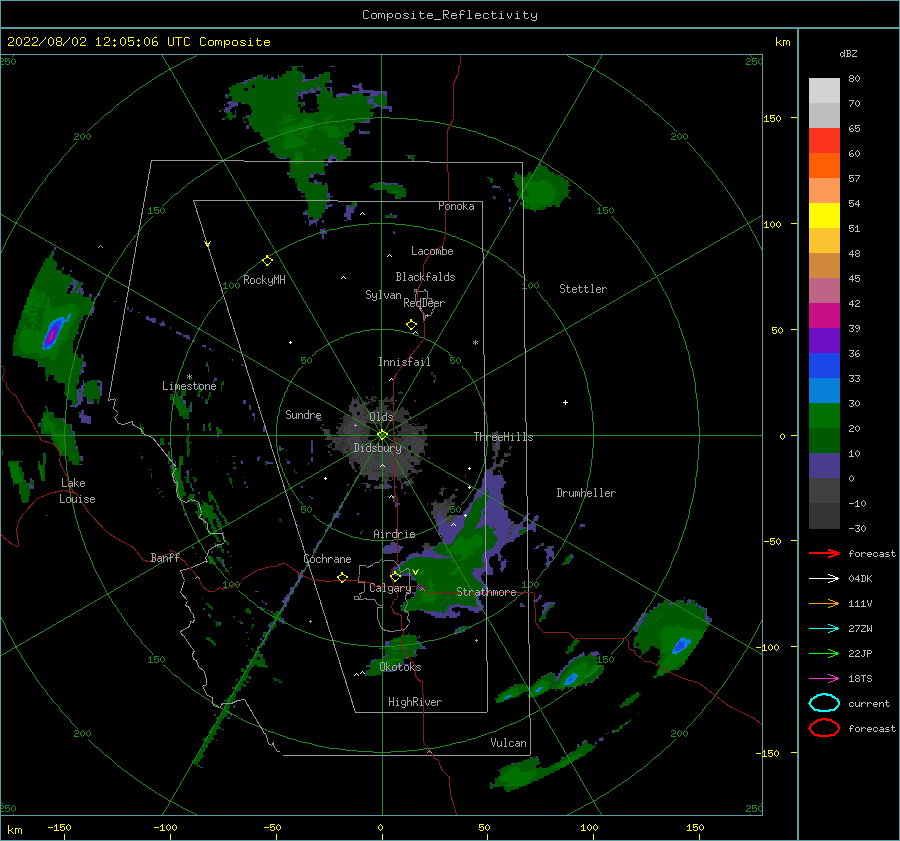Image resolution: width=900 pixels, height=841 pixels.
Task: Click the cyan current ellipse legend icon
Action: point(824,703)
